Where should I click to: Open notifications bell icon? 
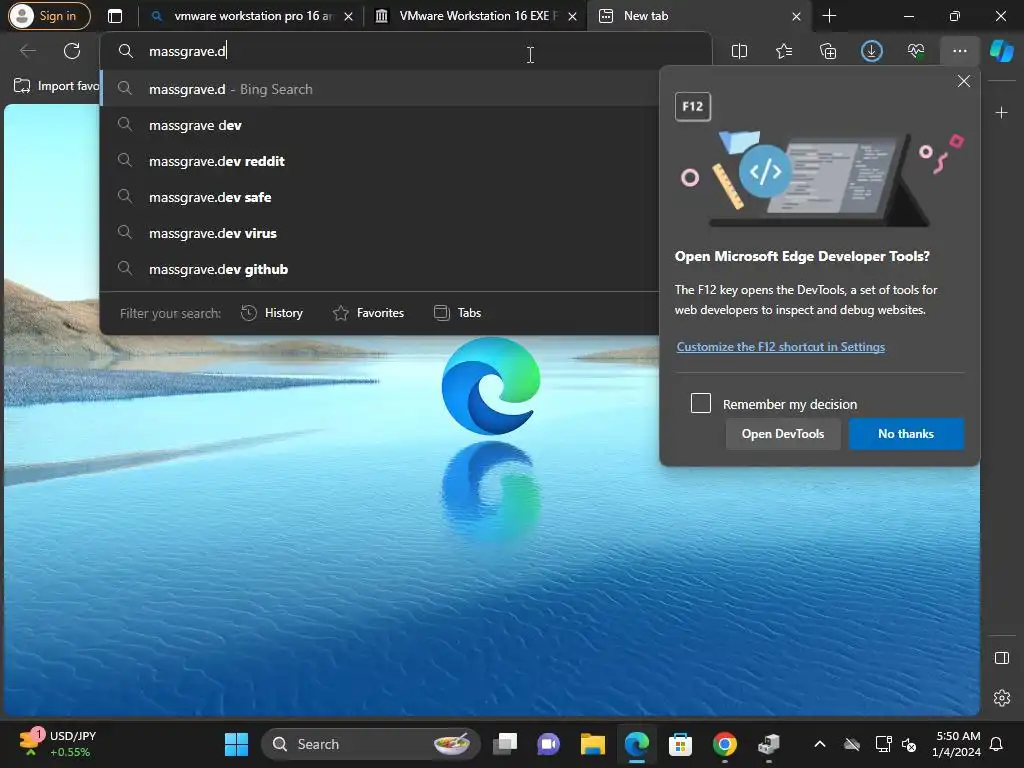pyautogui.click(x=997, y=744)
